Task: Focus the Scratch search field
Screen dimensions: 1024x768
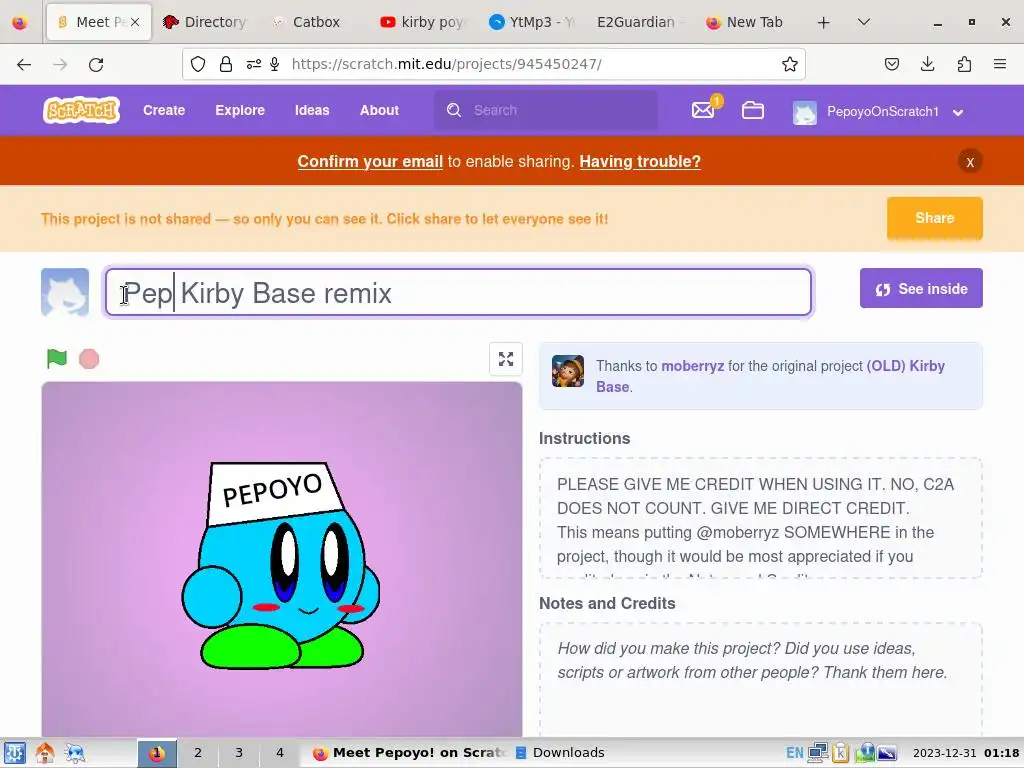Action: [x=546, y=110]
